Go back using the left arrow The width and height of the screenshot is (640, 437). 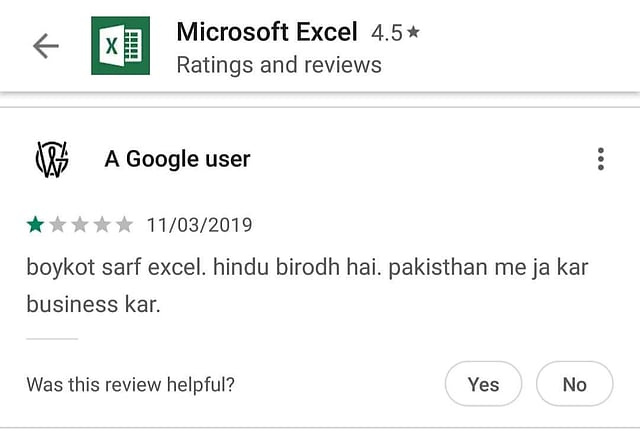pos(46,46)
